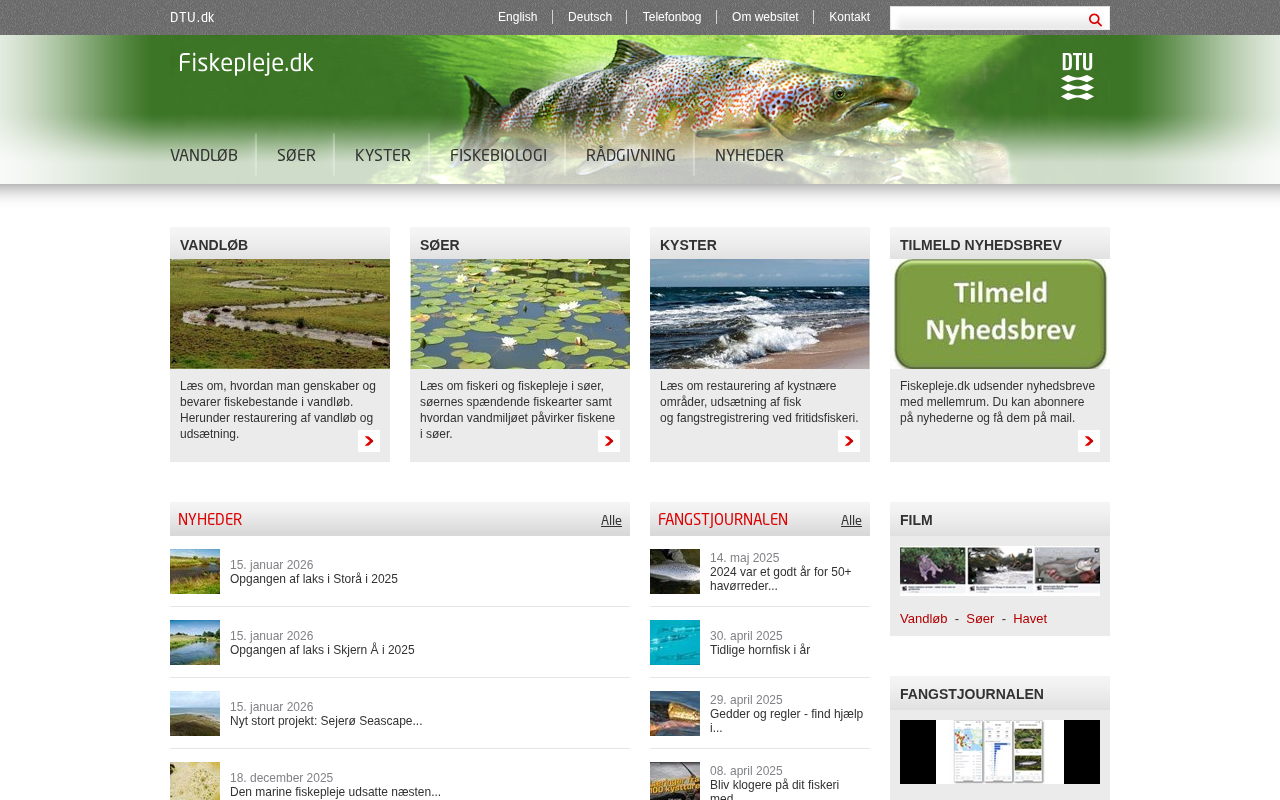Open Søer films link
Image resolution: width=1280 pixels, height=800 pixels.
[980, 619]
